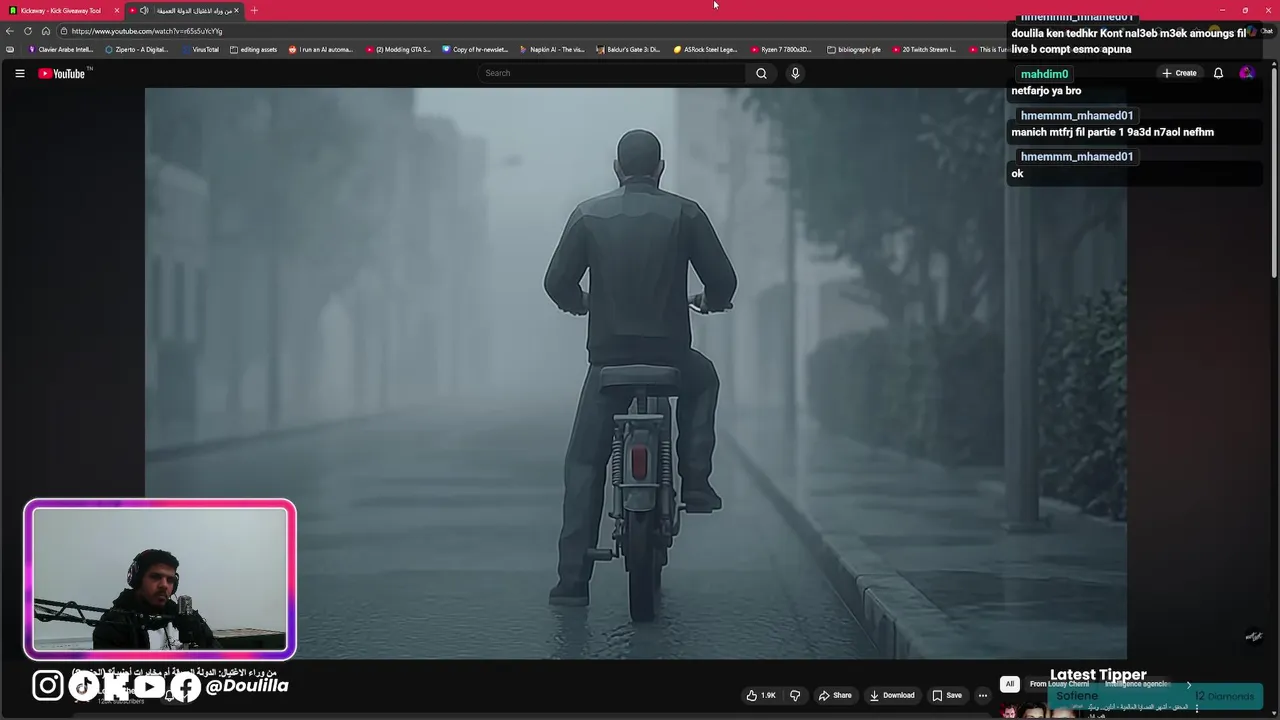Switch to Kickaway Kick Giveaway Tool tab

[61, 10]
